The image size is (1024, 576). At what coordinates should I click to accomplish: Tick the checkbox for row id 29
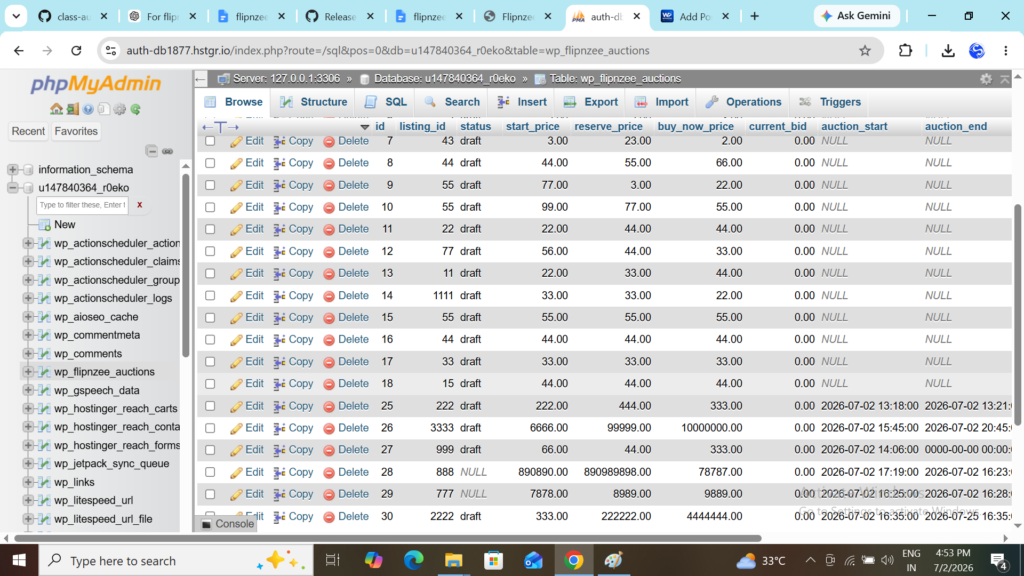point(210,494)
